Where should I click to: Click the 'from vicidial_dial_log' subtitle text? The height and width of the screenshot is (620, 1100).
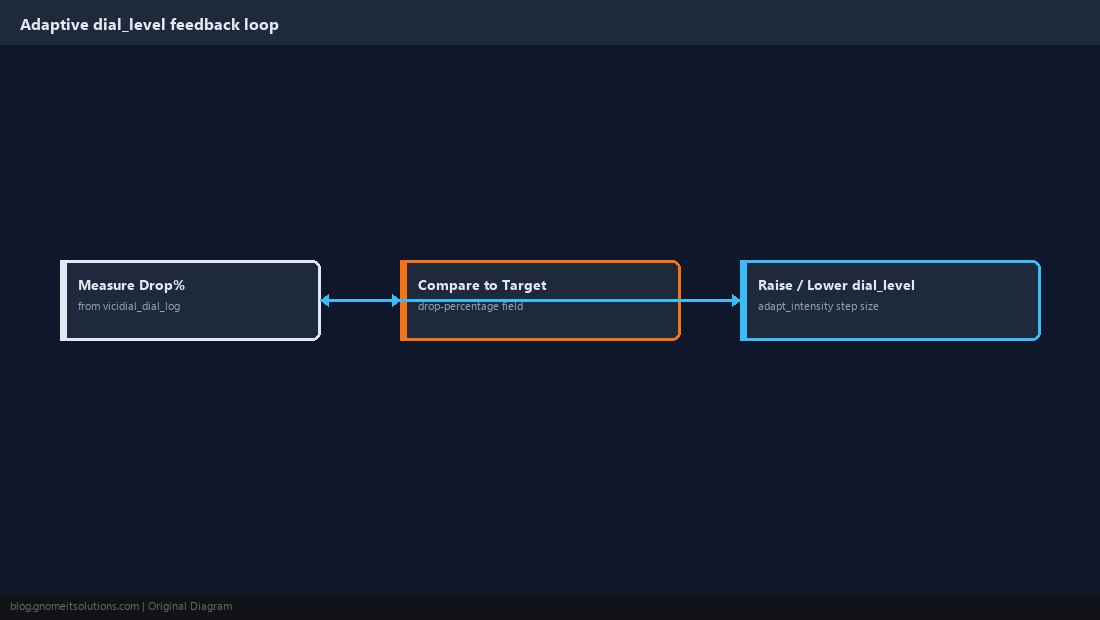pos(129,306)
